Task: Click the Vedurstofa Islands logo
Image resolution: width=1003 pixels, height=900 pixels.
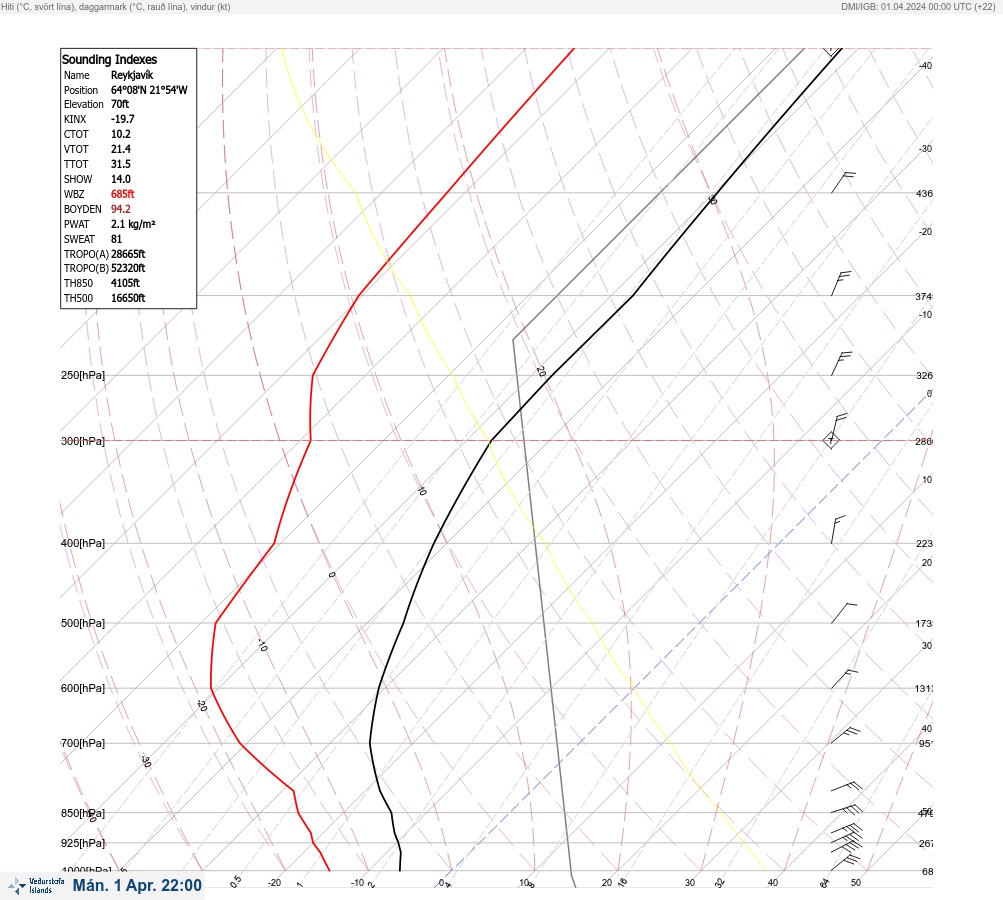Action: [36, 885]
